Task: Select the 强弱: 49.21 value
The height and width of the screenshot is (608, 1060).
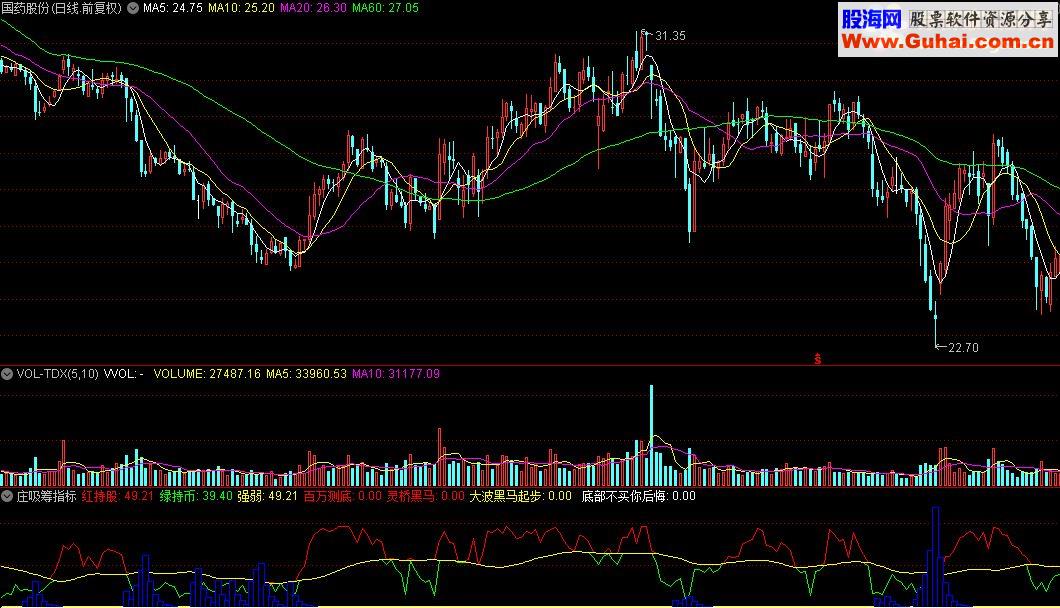Action: coord(268,496)
